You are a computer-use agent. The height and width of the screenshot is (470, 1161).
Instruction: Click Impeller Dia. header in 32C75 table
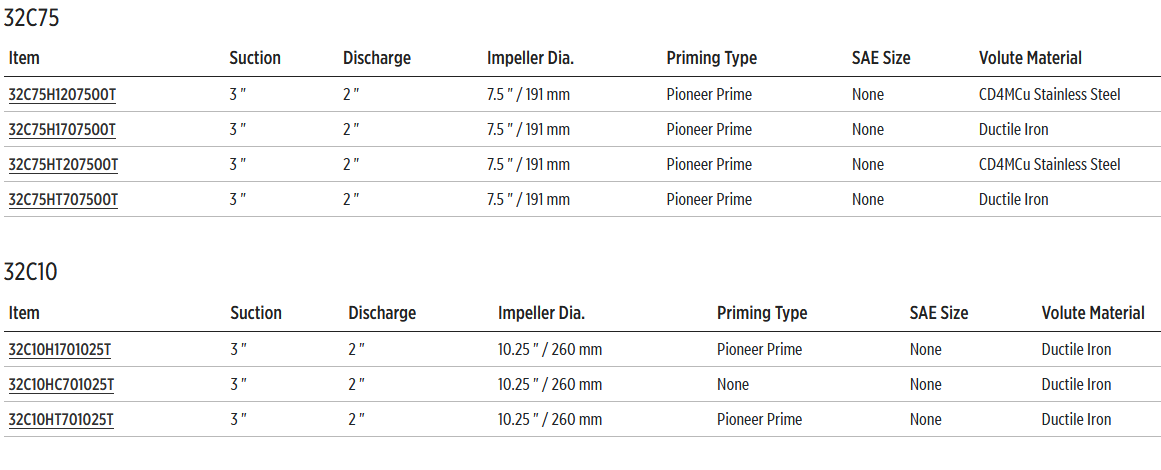530,58
